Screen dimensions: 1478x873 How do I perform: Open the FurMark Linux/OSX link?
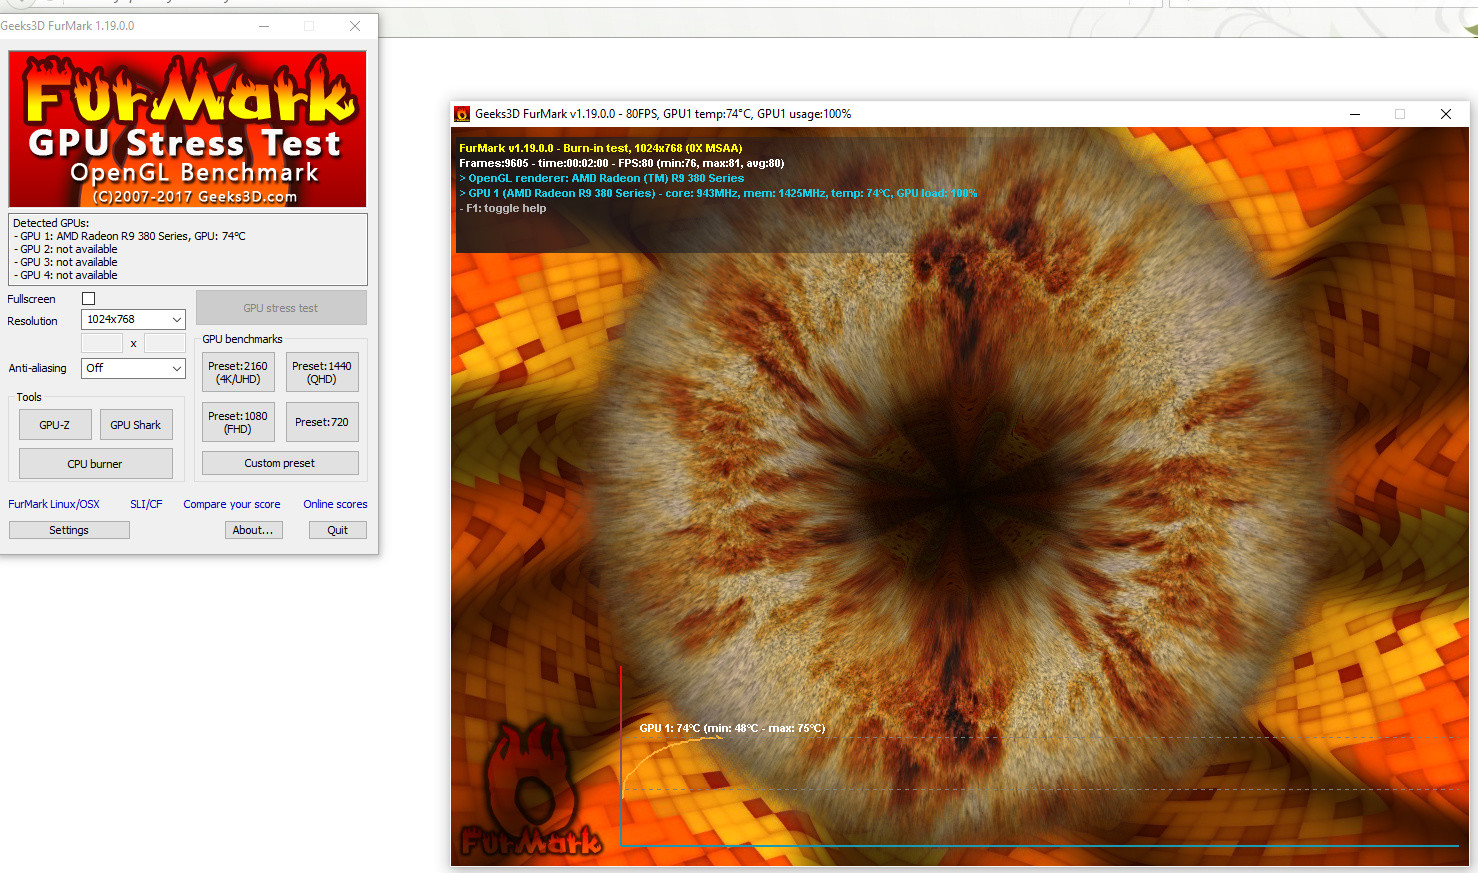coord(54,504)
